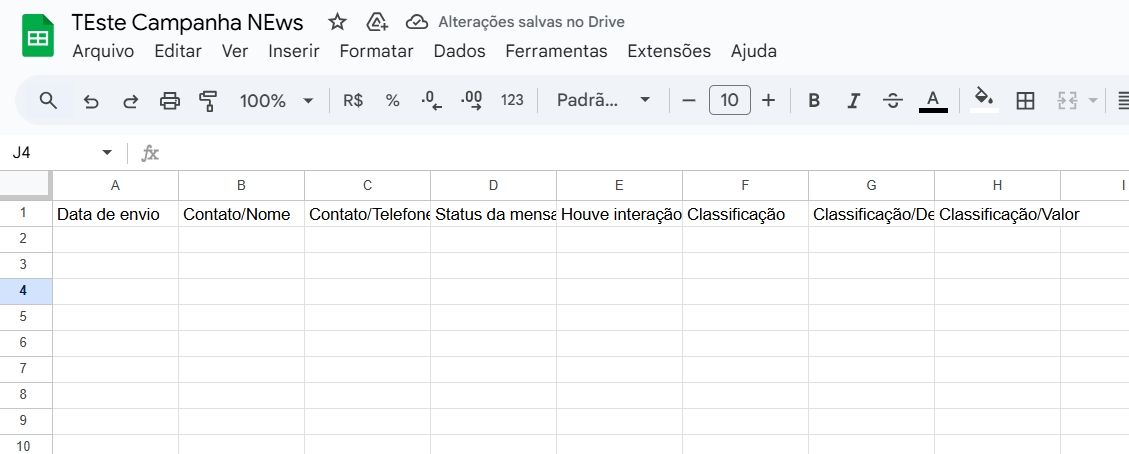Click the font size field showing 10
Screen dimensions: 1129x454
click(x=730, y=100)
